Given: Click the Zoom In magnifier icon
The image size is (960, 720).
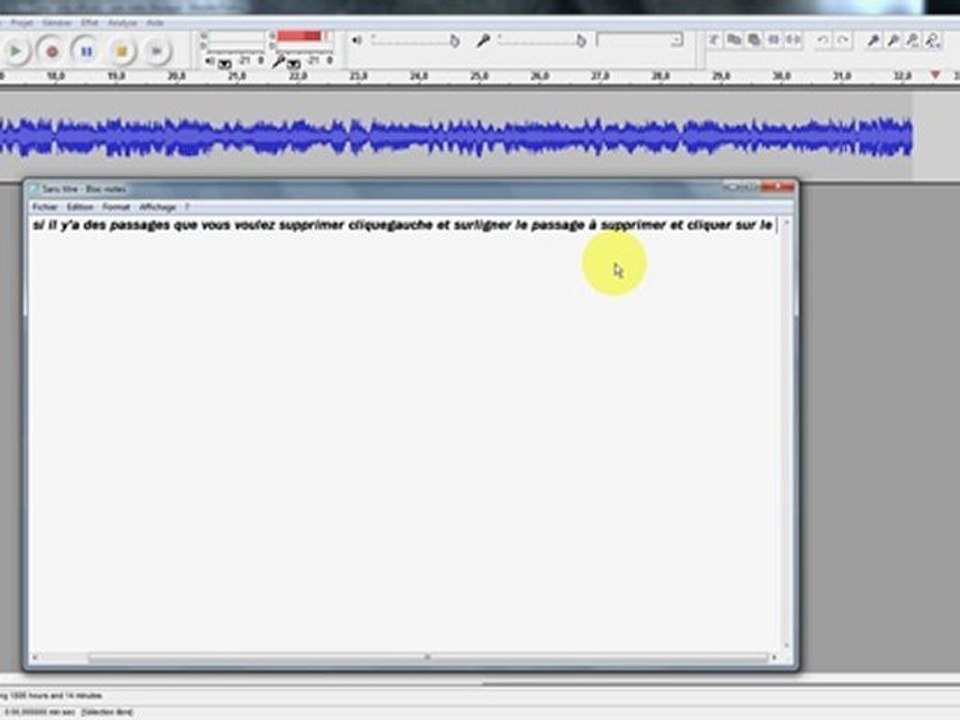Looking at the screenshot, I should click(873, 41).
